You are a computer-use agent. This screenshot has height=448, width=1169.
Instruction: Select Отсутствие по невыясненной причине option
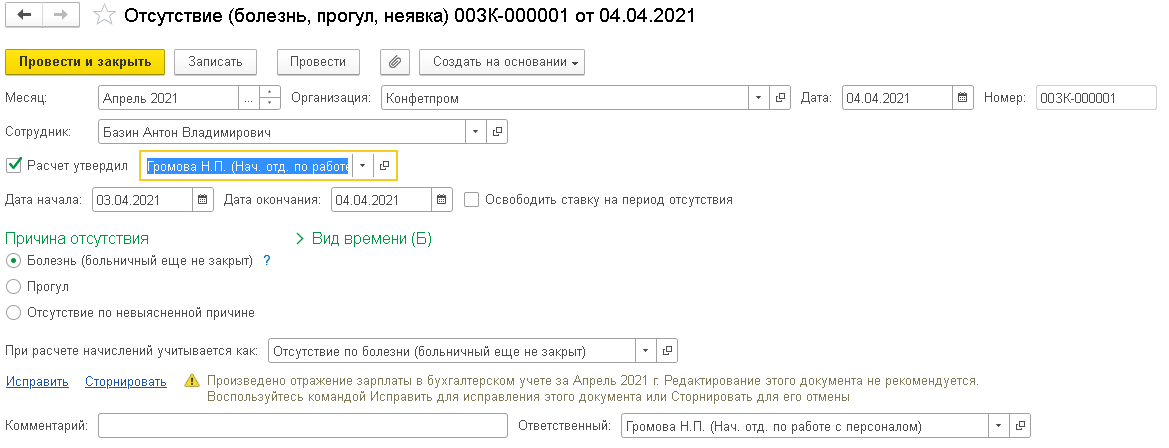[x=13, y=312]
